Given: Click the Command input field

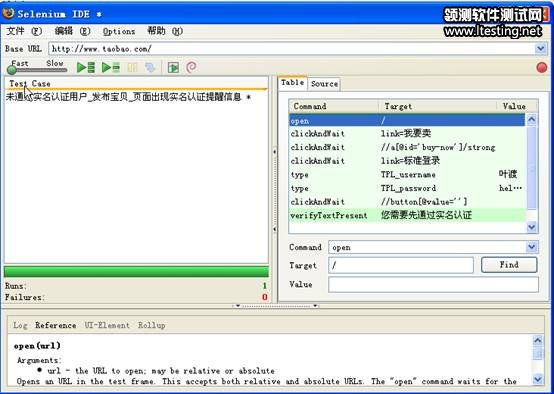Looking at the screenshot, I should pos(428,247).
